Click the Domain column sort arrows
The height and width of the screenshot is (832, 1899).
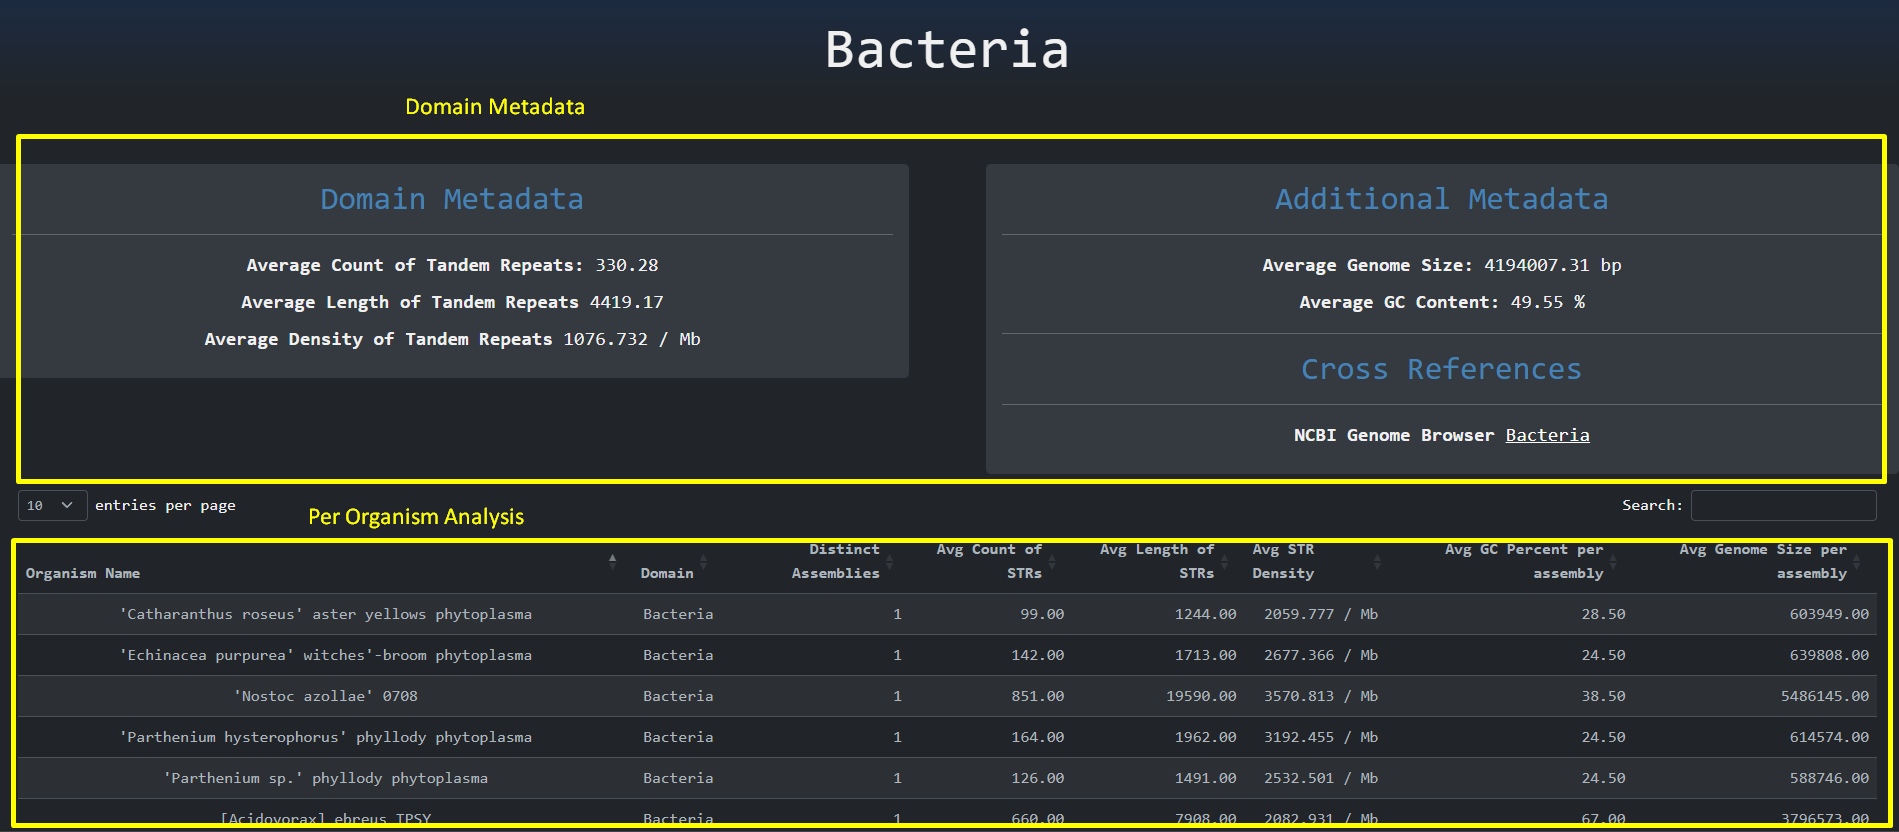703,562
